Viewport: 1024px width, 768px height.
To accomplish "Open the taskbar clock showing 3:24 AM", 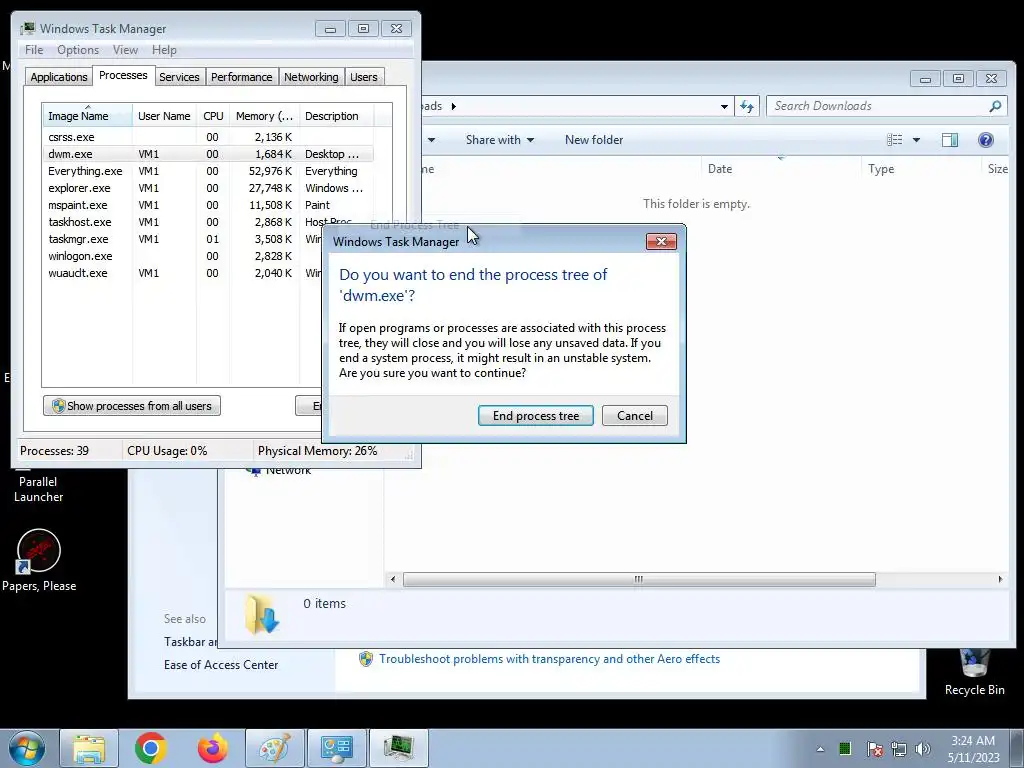I will pos(973,749).
